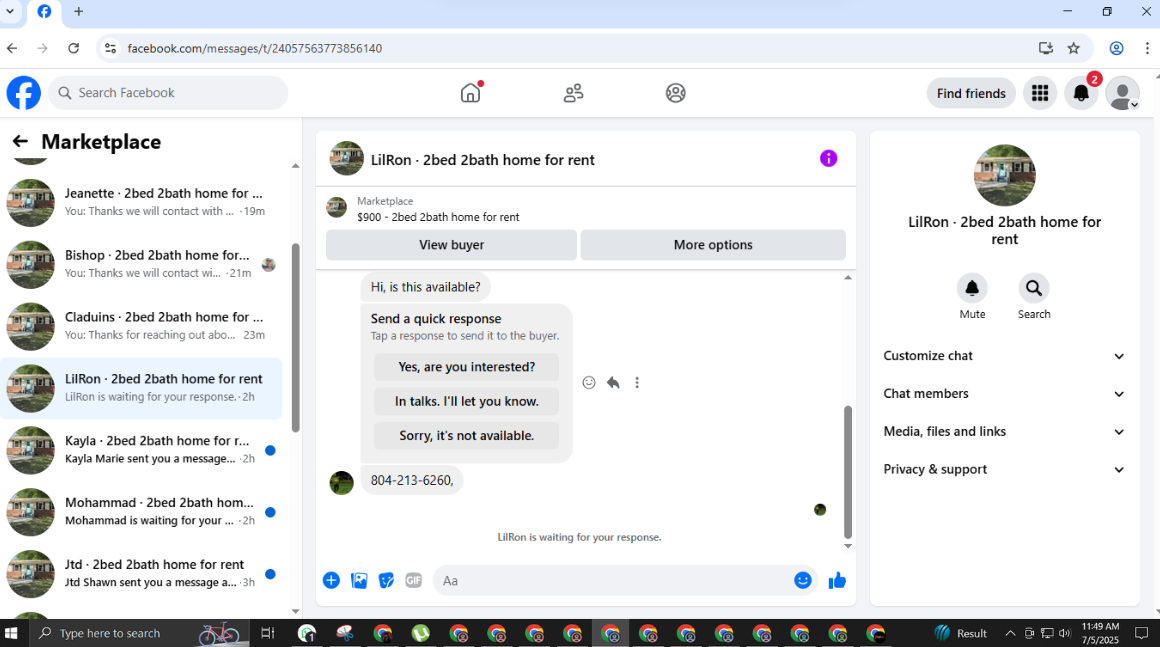1160x647 pixels.
Task: Choose a GIF from the GIF icon
Action: (x=414, y=580)
